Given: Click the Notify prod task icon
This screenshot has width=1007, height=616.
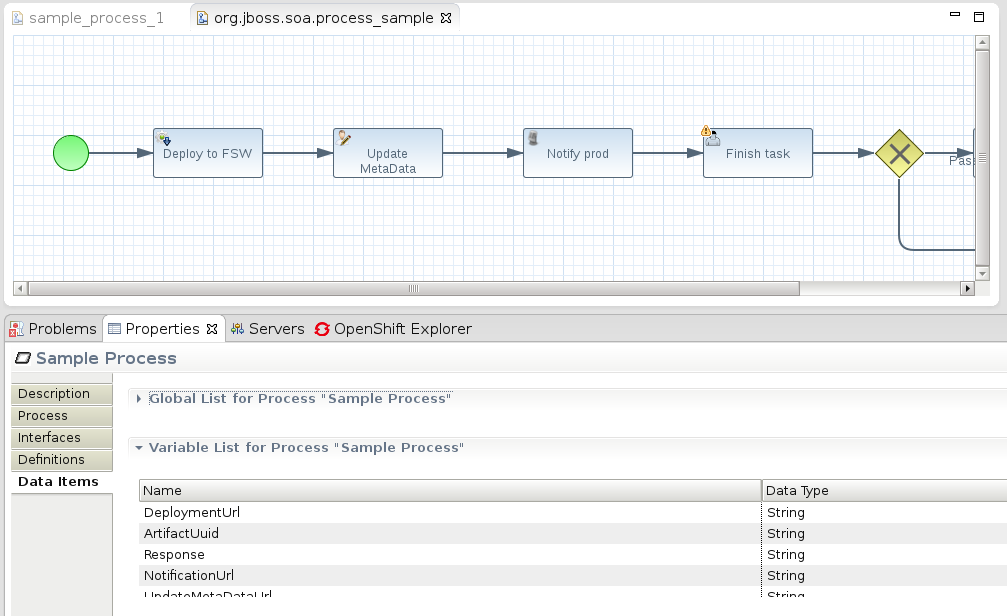Looking at the screenshot, I should pos(533,137).
